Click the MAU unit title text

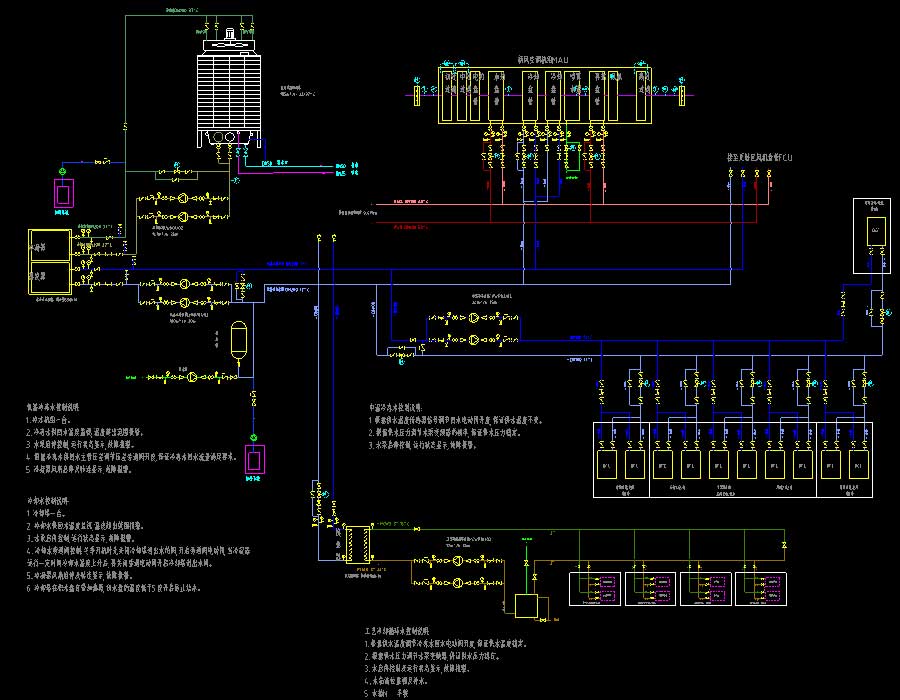(542, 60)
